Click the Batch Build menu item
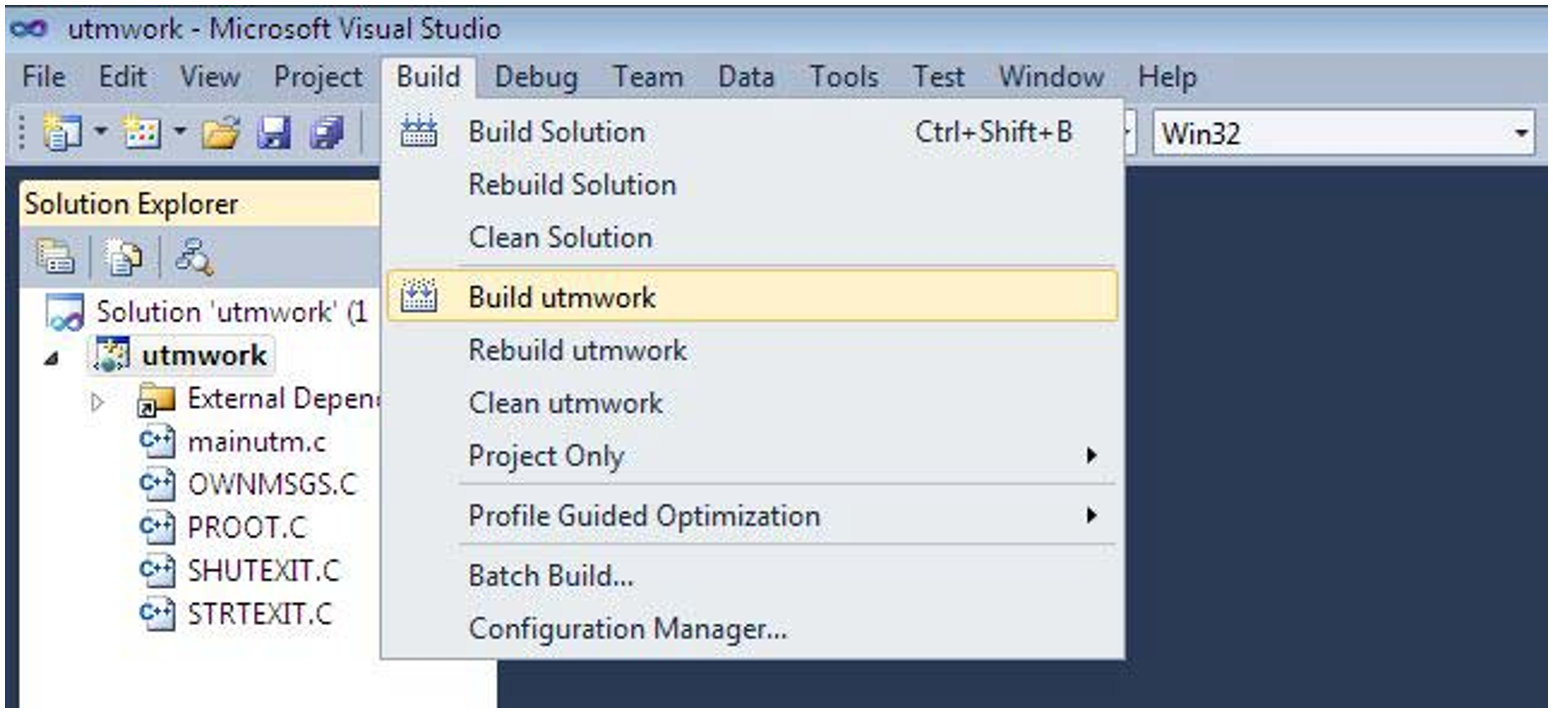 [550, 576]
